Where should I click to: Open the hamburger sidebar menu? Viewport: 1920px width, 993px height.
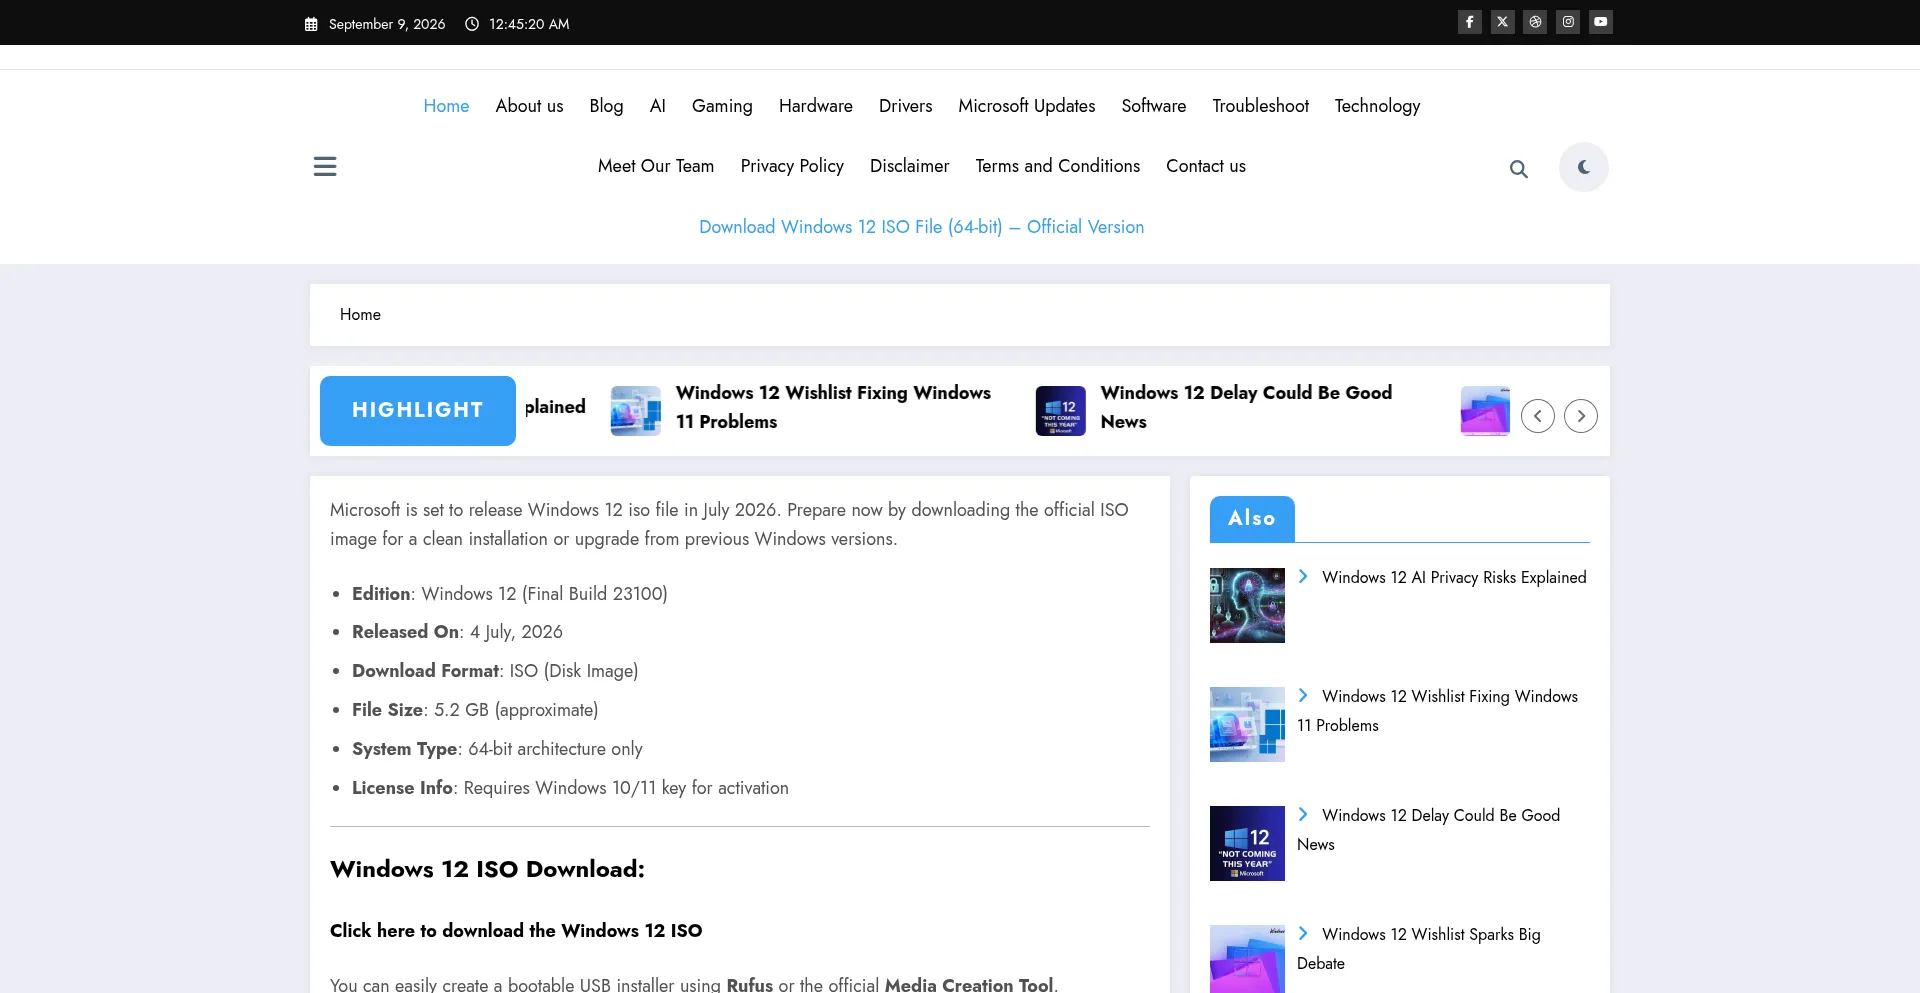[325, 166]
